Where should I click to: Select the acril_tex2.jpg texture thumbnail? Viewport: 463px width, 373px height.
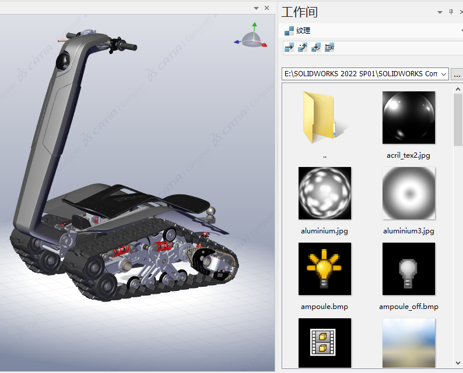(409, 118)
